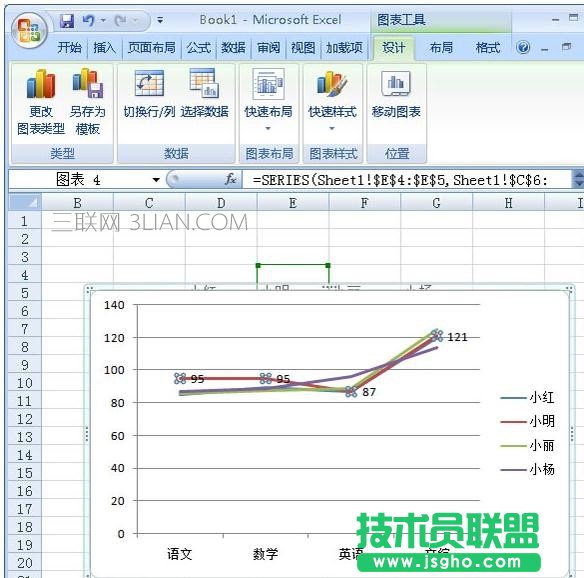The height and width of the screenshot is (578, 584).
Task: Click the chart's left edge sizing handle
Action: (87, 434)
